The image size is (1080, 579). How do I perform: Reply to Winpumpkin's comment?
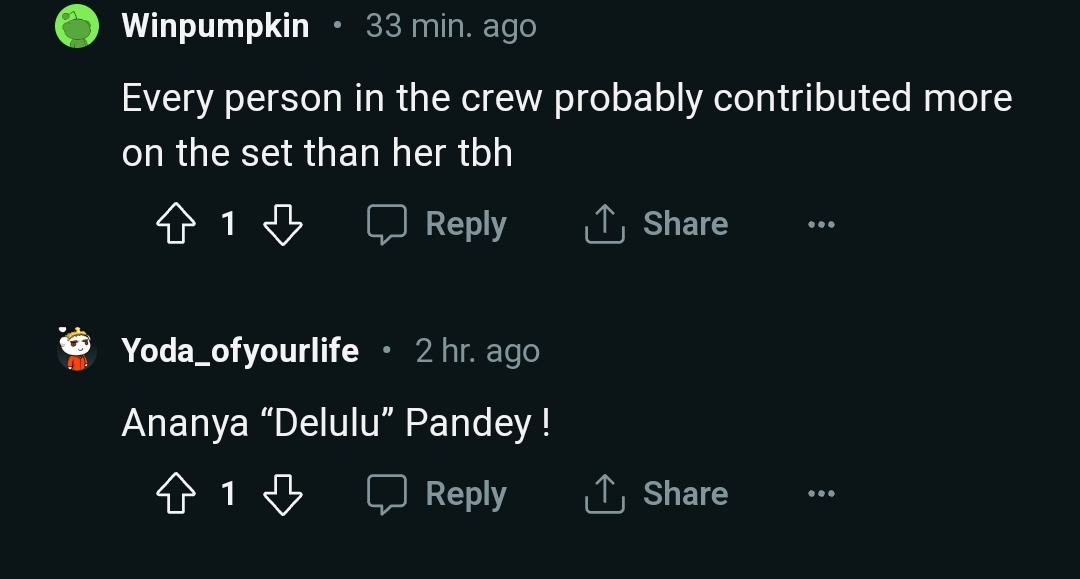[x=437, y=224]
